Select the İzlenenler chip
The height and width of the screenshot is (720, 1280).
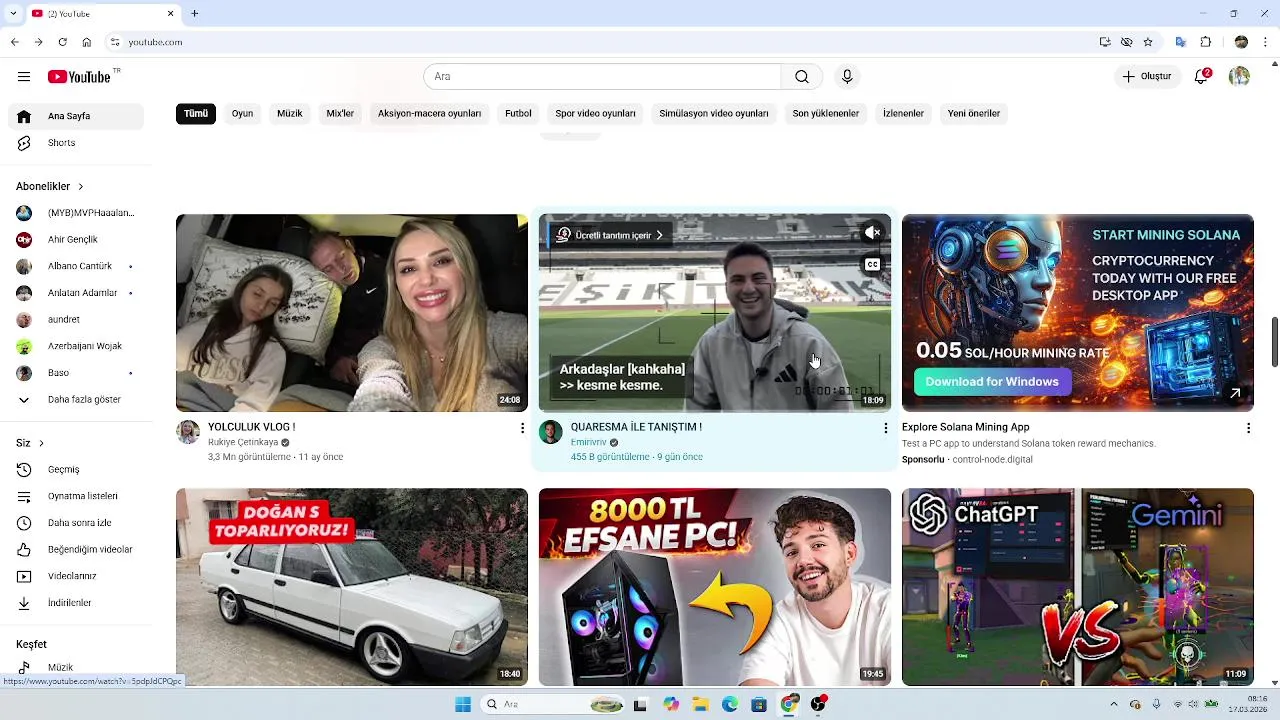tap(903, 114)
